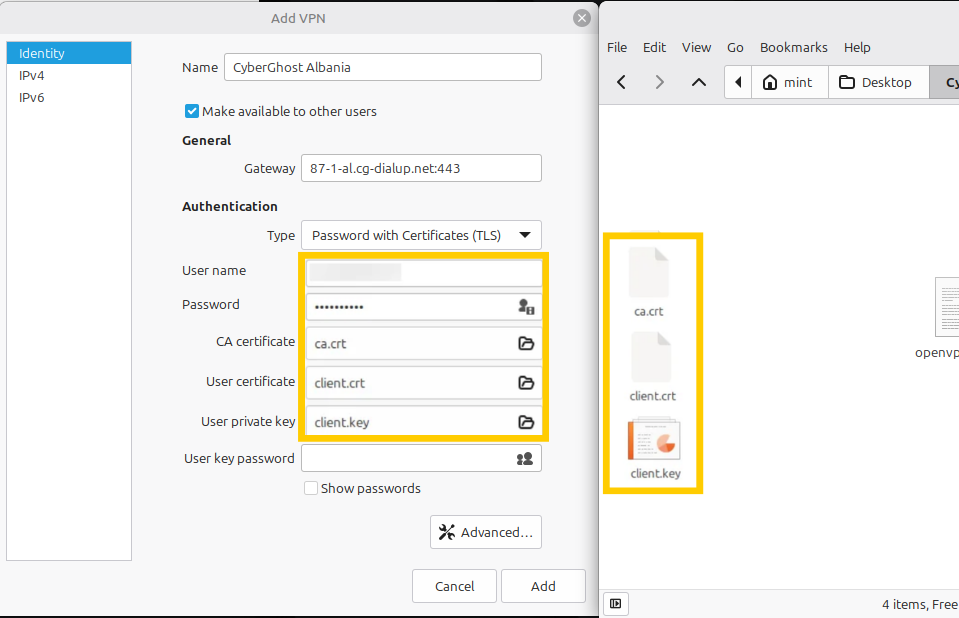This screenshot has height=618, width=959.
Task: Confirm with the Add button
Action: click(x=543, y=586)
